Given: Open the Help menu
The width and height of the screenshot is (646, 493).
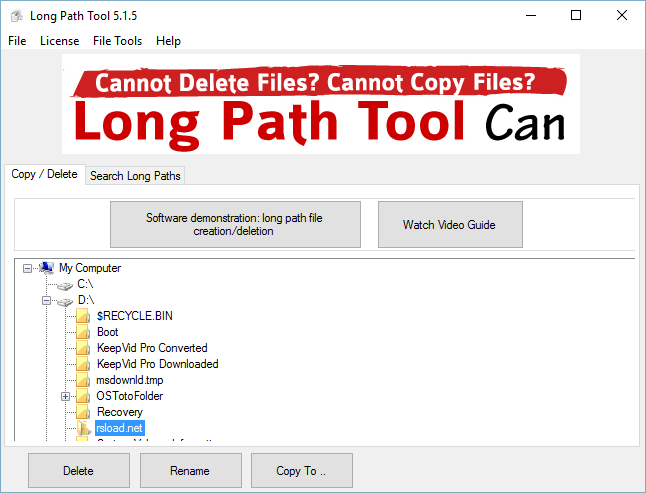Looking at the screenshot, I should [x=168, y=41].
